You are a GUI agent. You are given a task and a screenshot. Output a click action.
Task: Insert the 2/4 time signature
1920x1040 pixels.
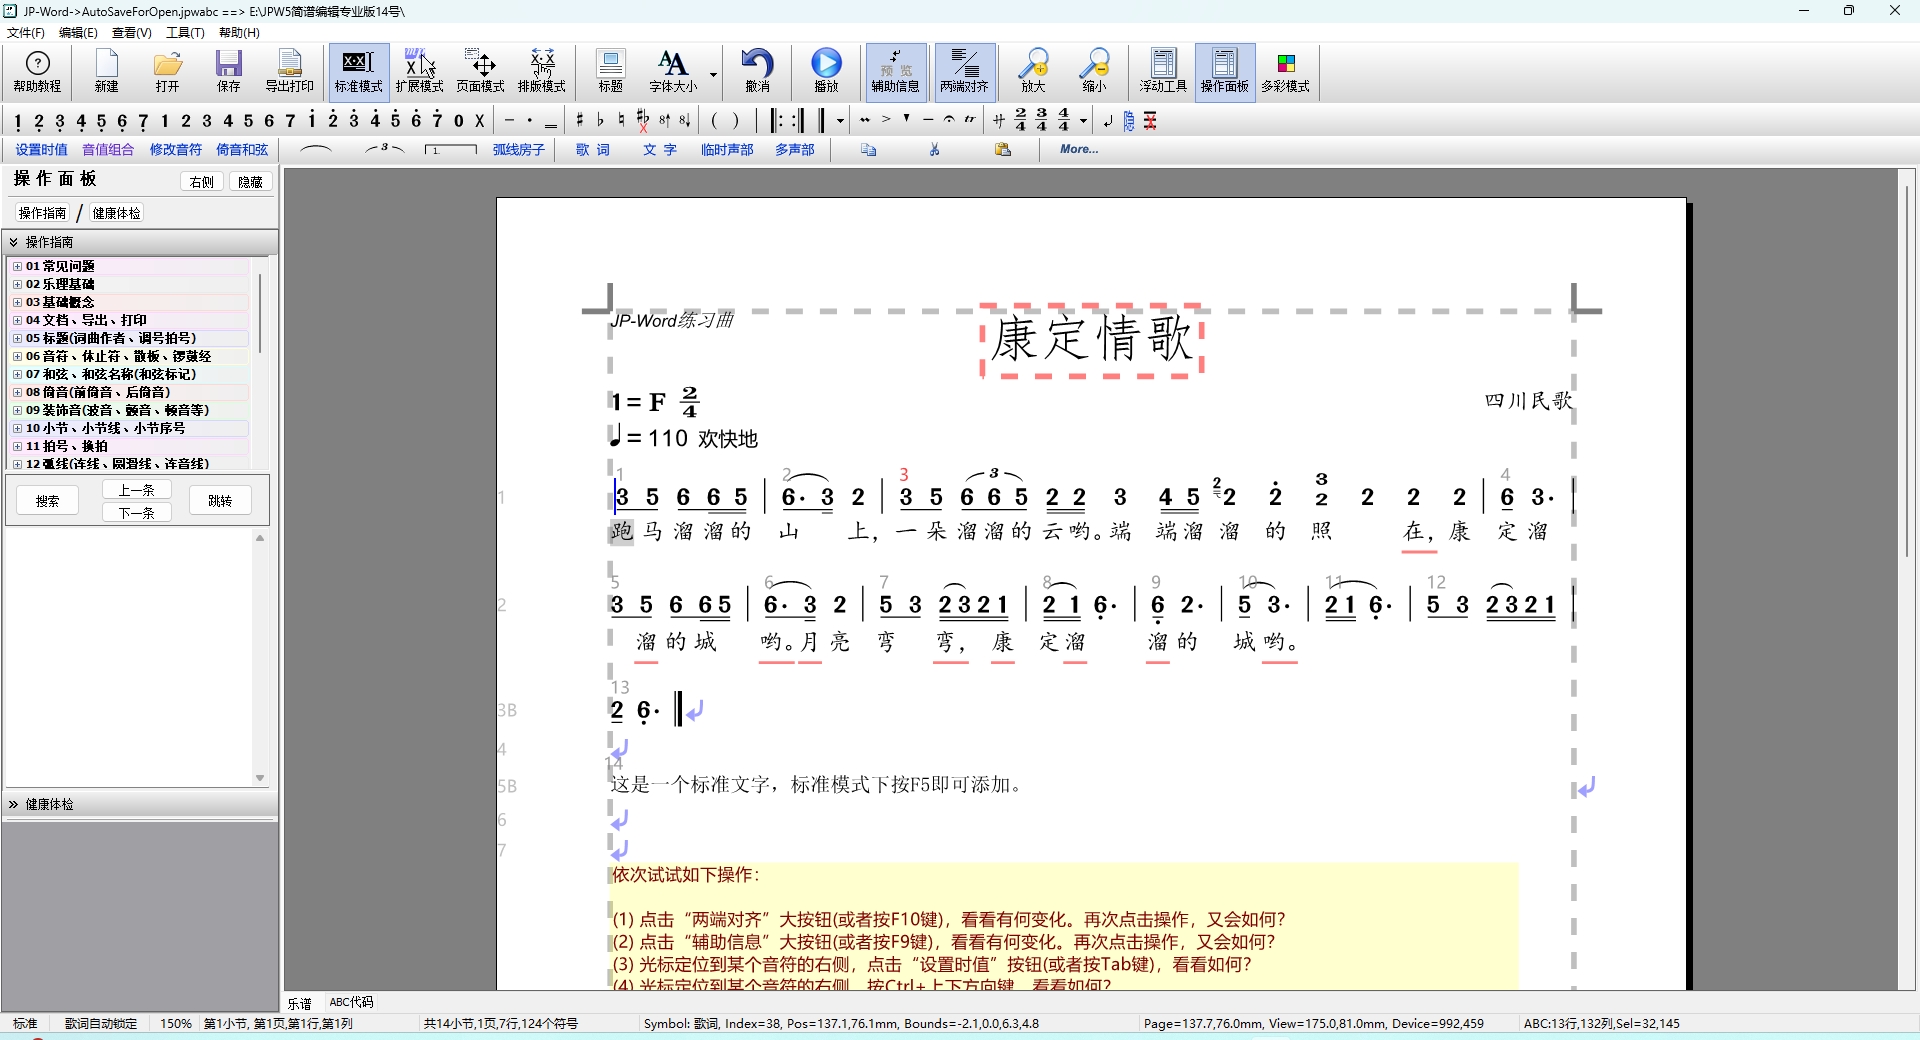tap(1021, 121)
